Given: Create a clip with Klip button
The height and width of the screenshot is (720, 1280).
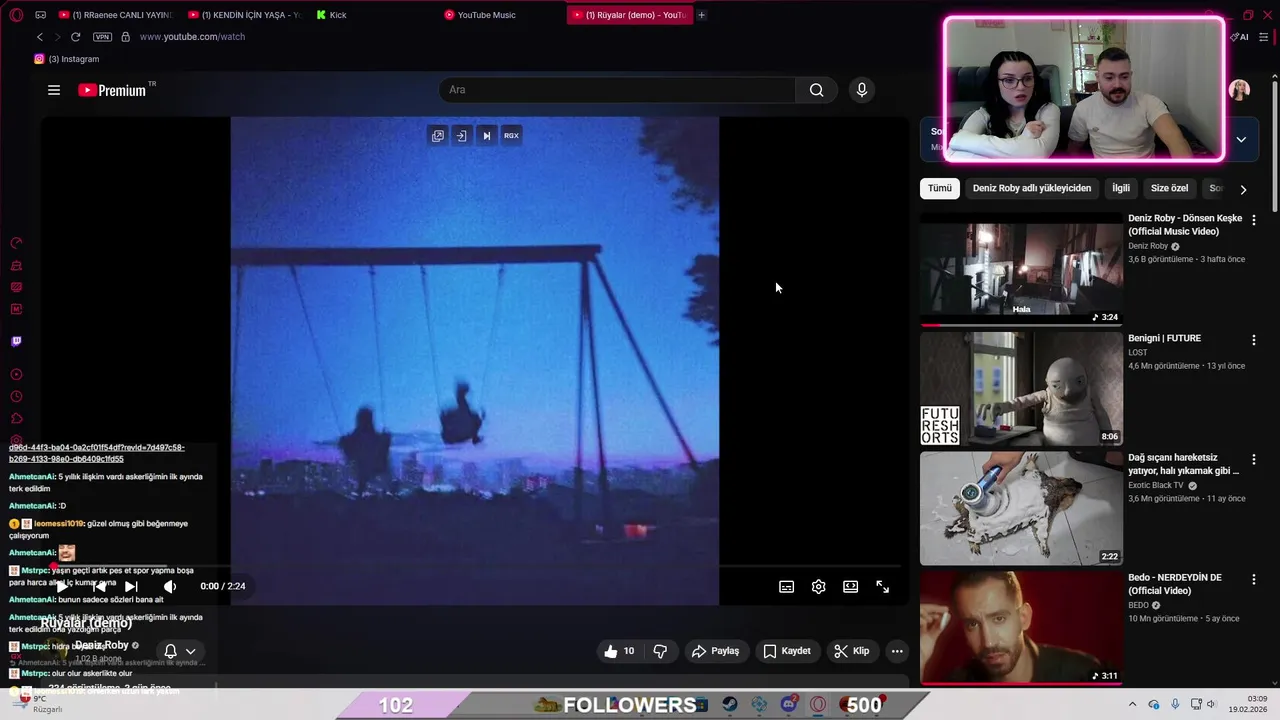Looking at the screenshot, I should [x=852, y=651].
